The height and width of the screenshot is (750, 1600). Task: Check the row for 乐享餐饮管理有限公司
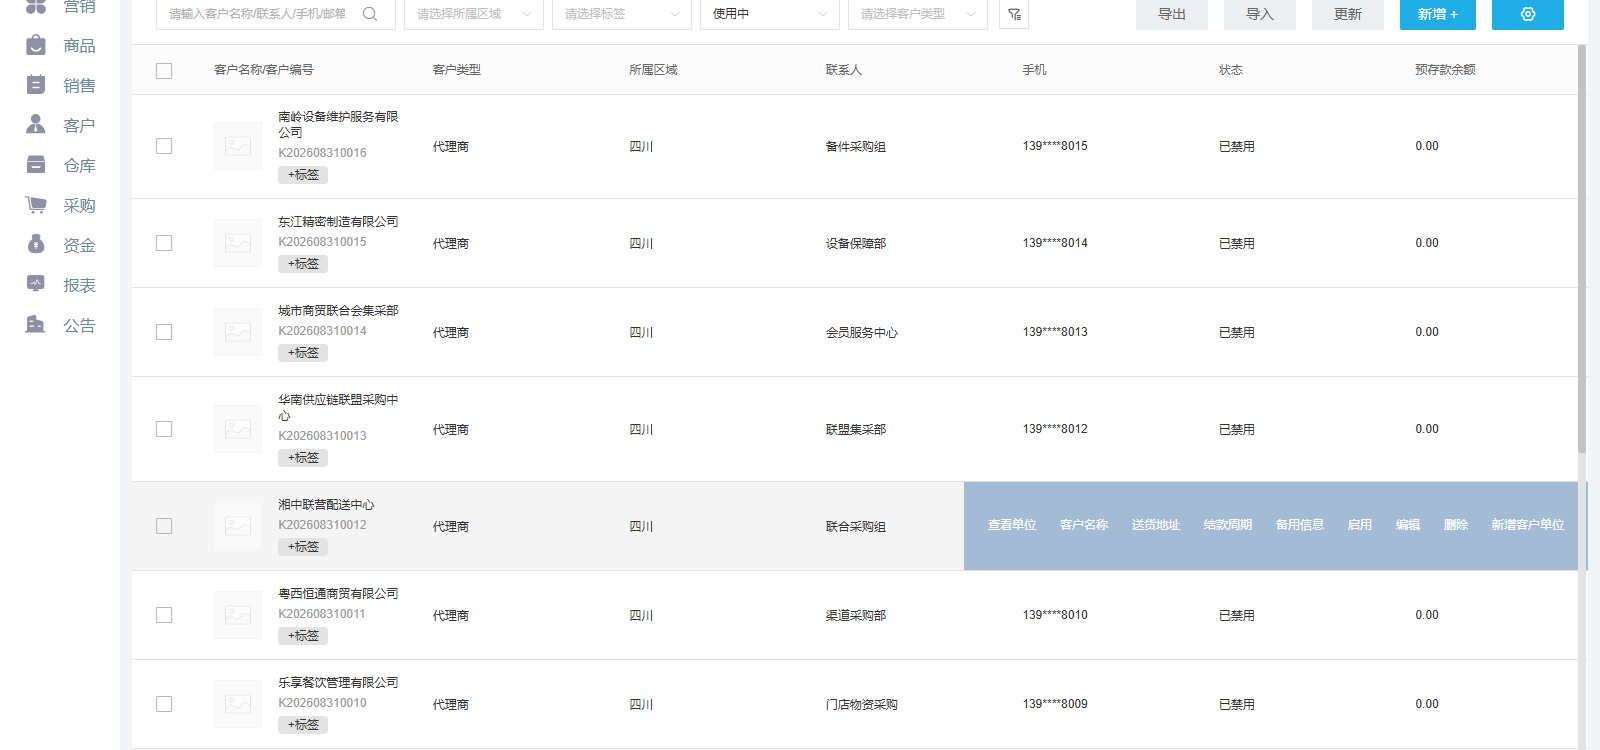point(164,704)
